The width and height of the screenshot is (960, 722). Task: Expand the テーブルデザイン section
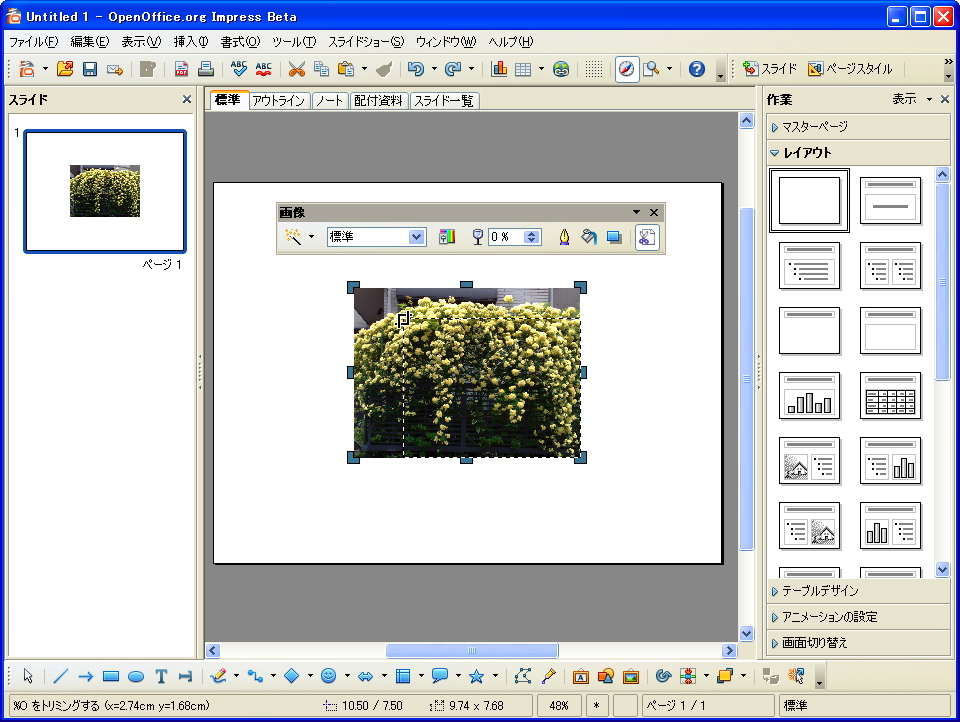857,591
